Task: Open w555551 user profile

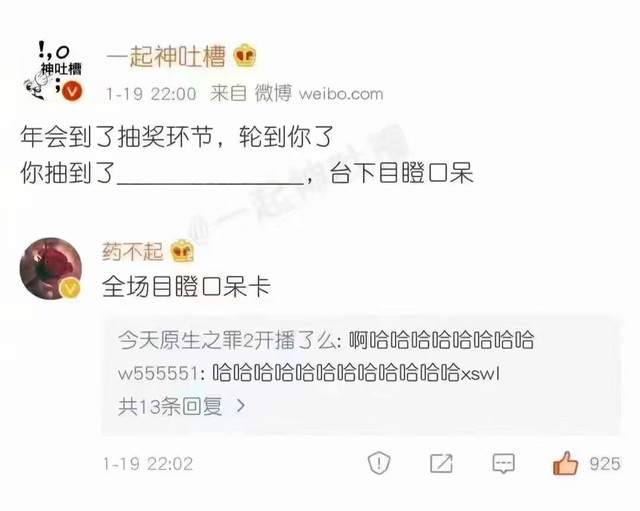Action: click(x=159, y=373)
